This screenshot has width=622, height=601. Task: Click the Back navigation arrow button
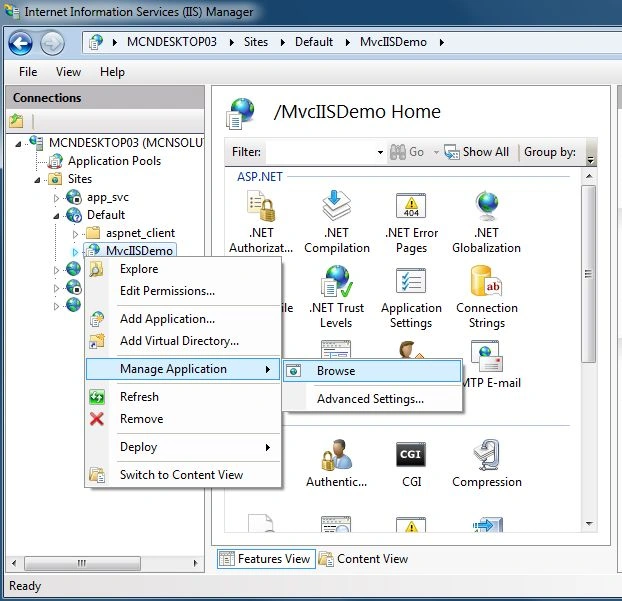[20, 43]
